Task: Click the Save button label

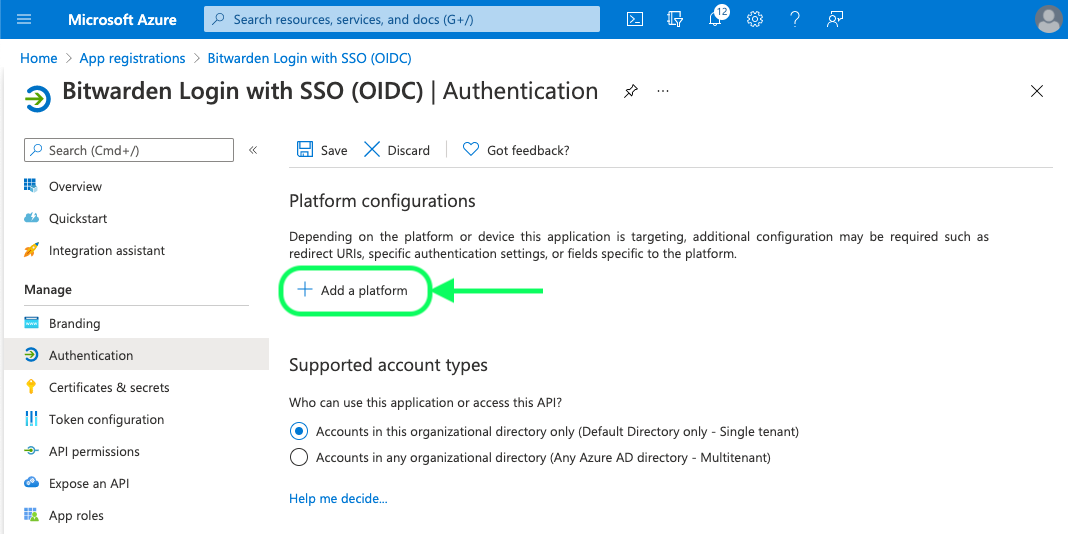Action: tap(334, 151)
